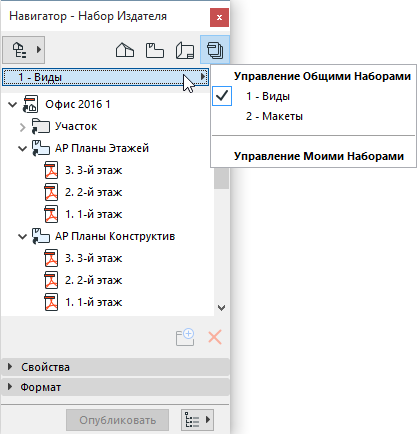Click PDF icon of '3. 3-й этаж' under Планы Конструктив
417x434 pixels.
tap(51, 258)
